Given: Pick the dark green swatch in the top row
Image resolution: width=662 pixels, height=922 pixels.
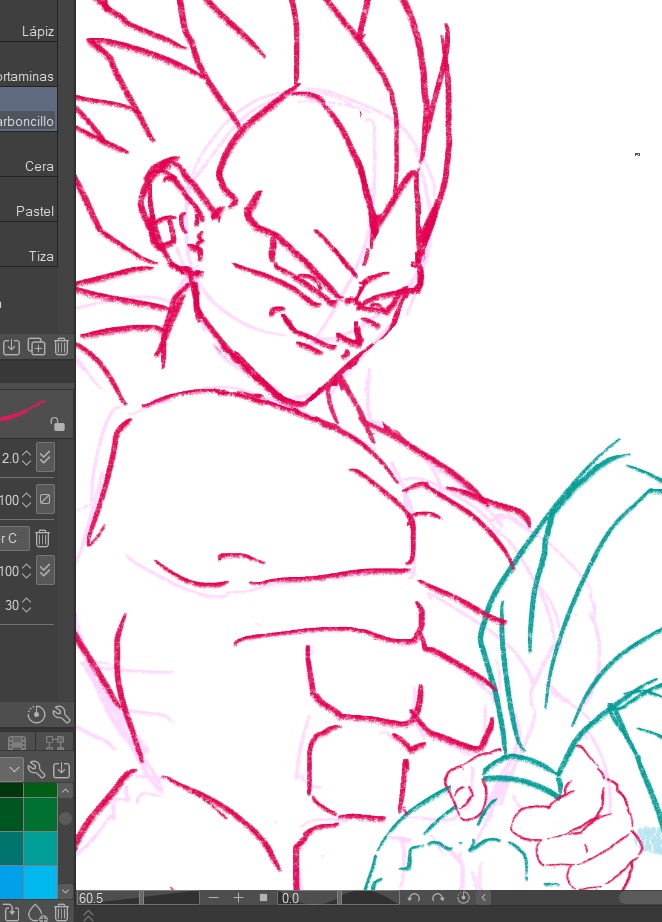Looking at the screenshot, I should tap(11, 790).
